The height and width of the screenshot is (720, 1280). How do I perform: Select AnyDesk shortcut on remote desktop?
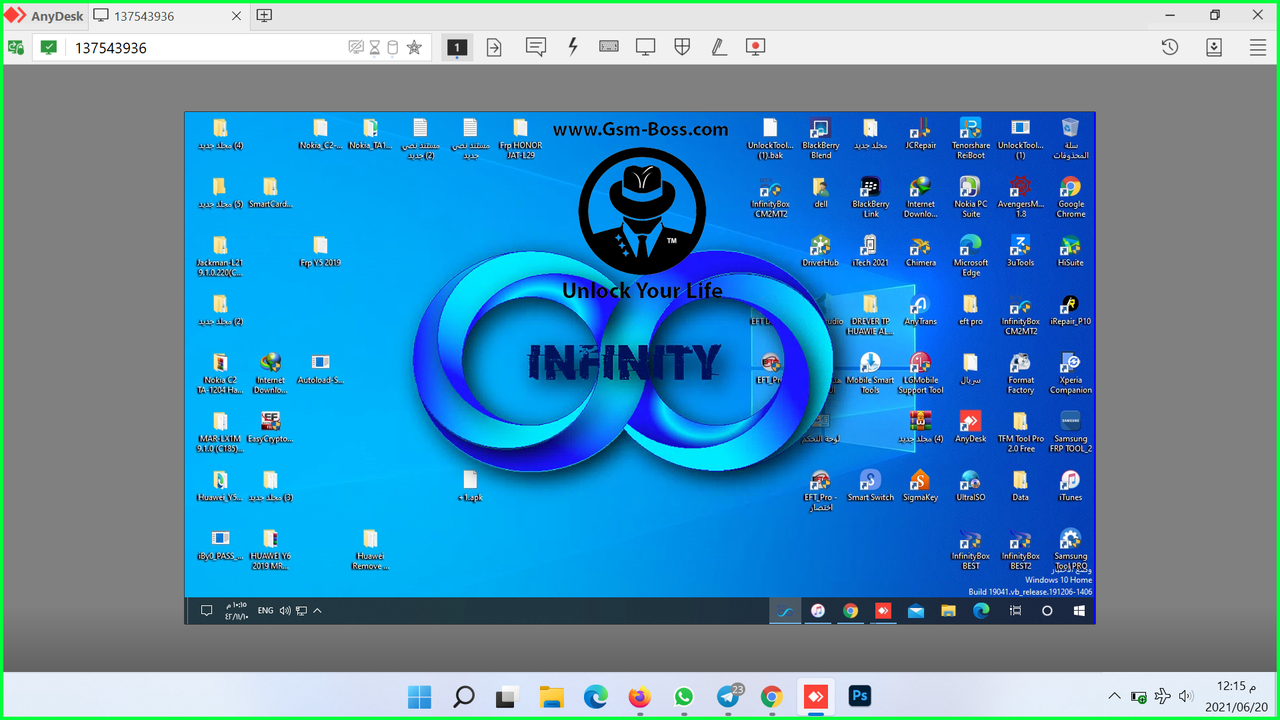970,427
